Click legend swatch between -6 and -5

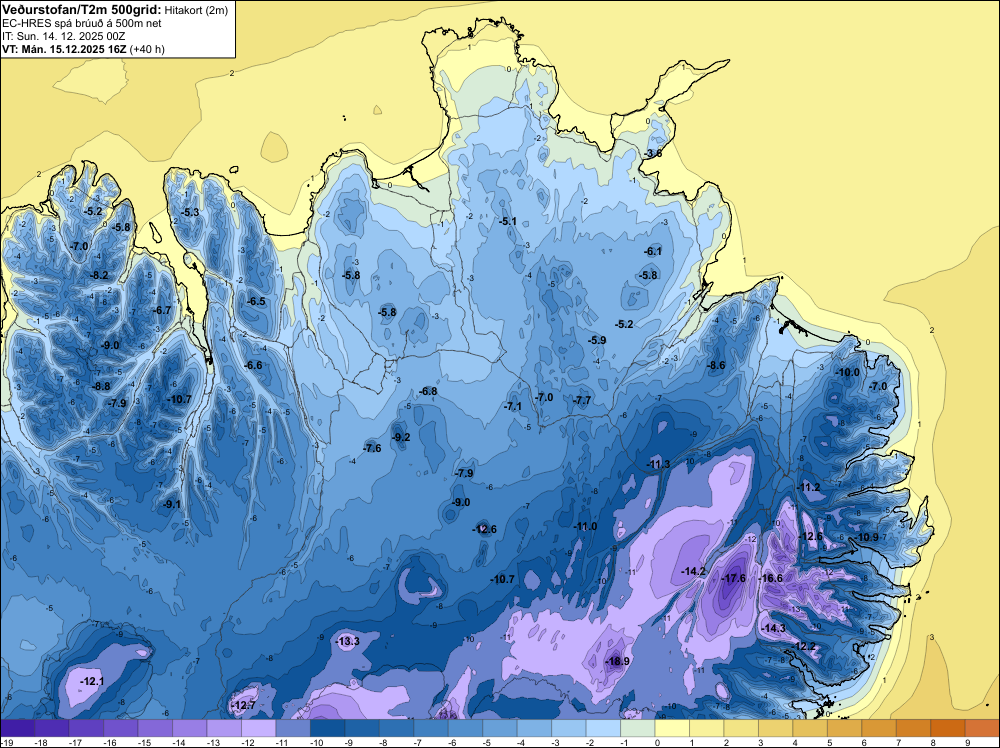(x=465, y=728)
